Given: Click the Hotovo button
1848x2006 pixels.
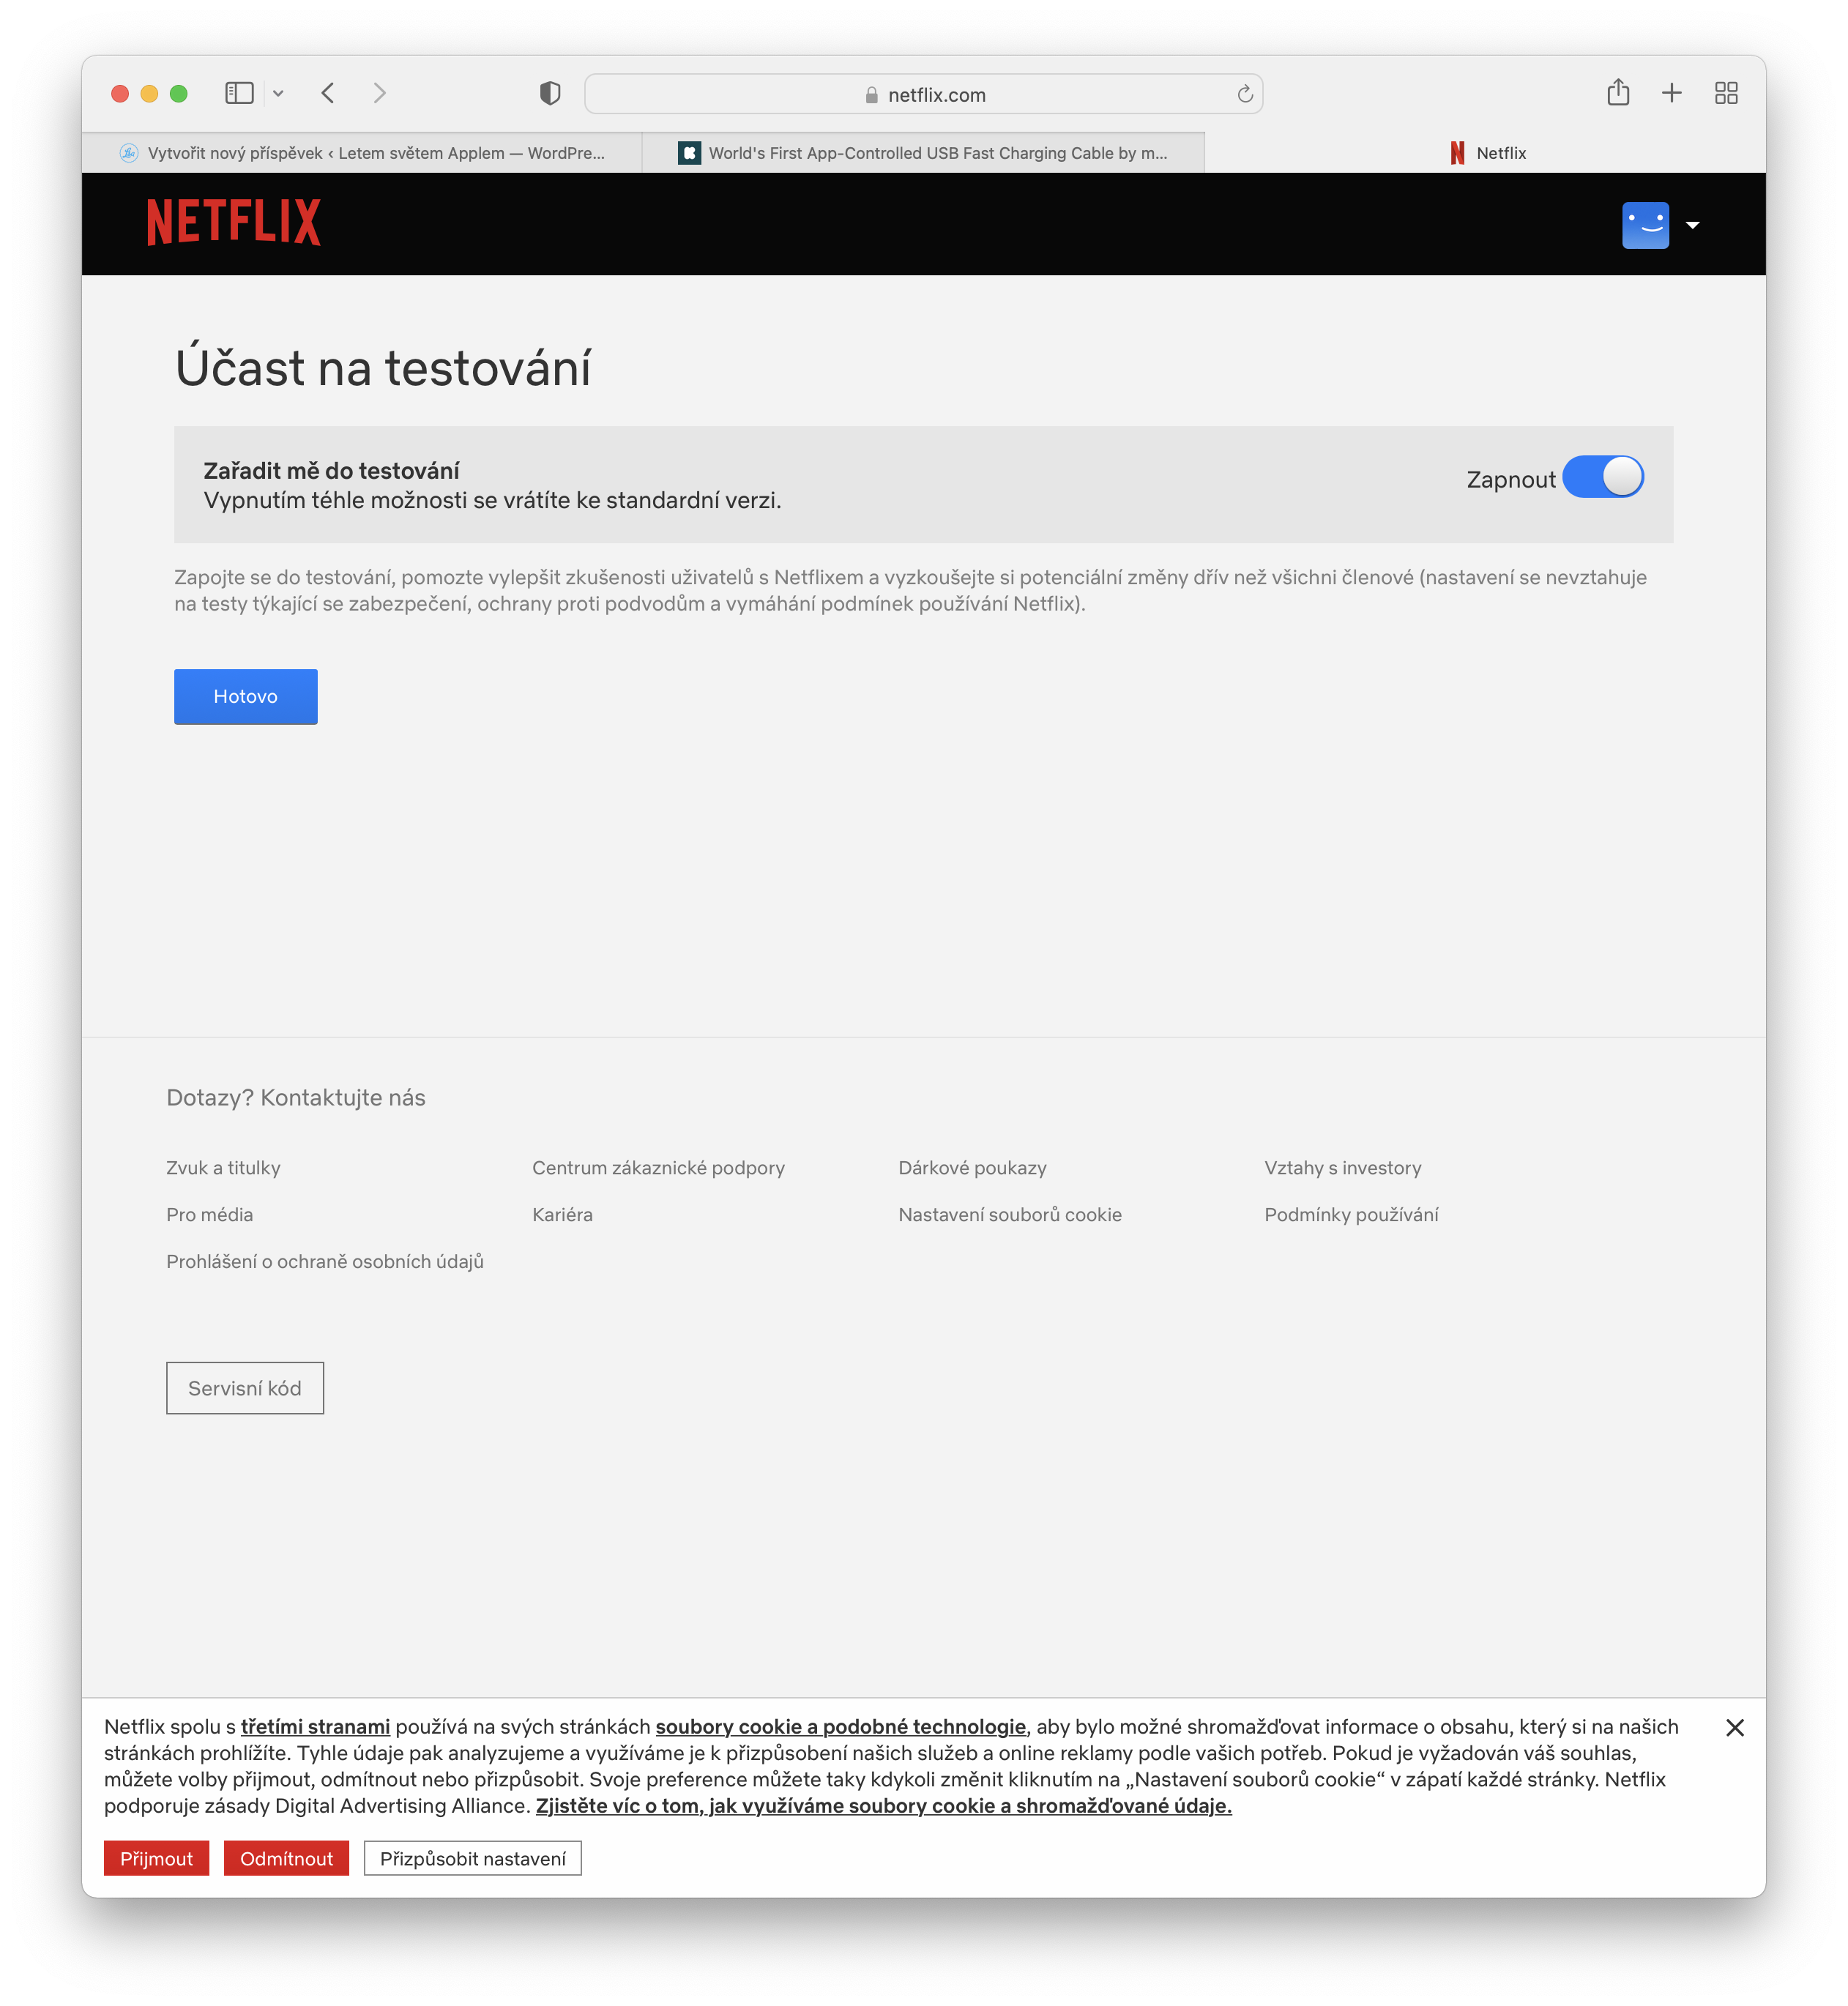Looking at the screenshot, I should (245, 696).
